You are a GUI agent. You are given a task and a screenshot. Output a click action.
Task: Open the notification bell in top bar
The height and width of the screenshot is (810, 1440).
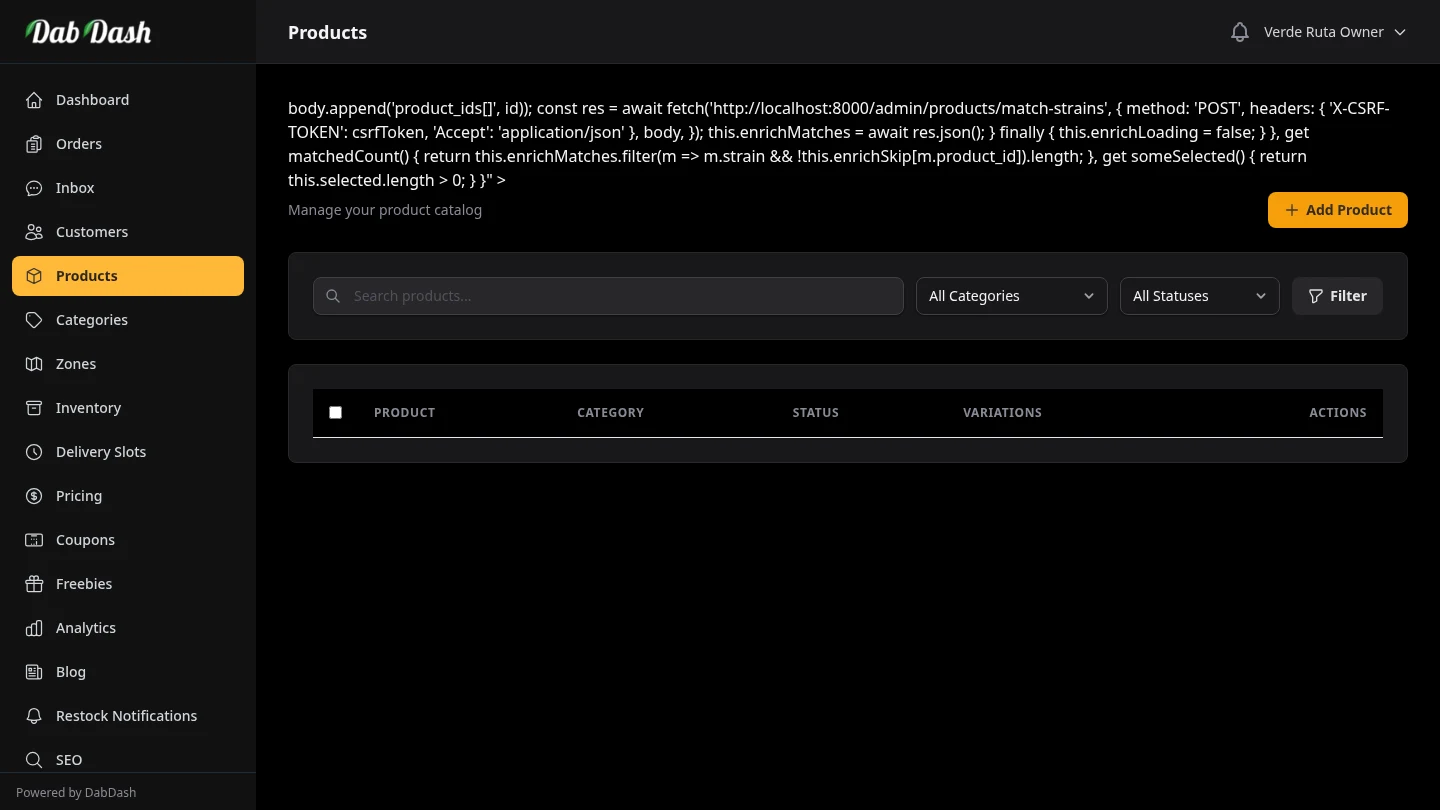tap(1240, 31)
